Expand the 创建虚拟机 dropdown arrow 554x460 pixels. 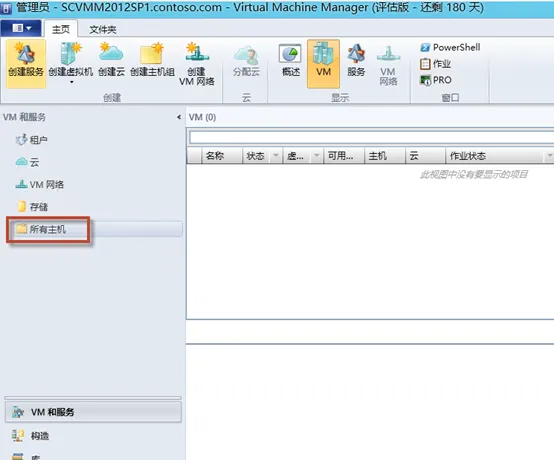point(71,82)
